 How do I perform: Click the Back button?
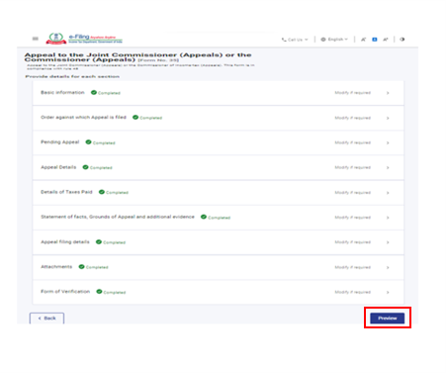tap(47, 318)
